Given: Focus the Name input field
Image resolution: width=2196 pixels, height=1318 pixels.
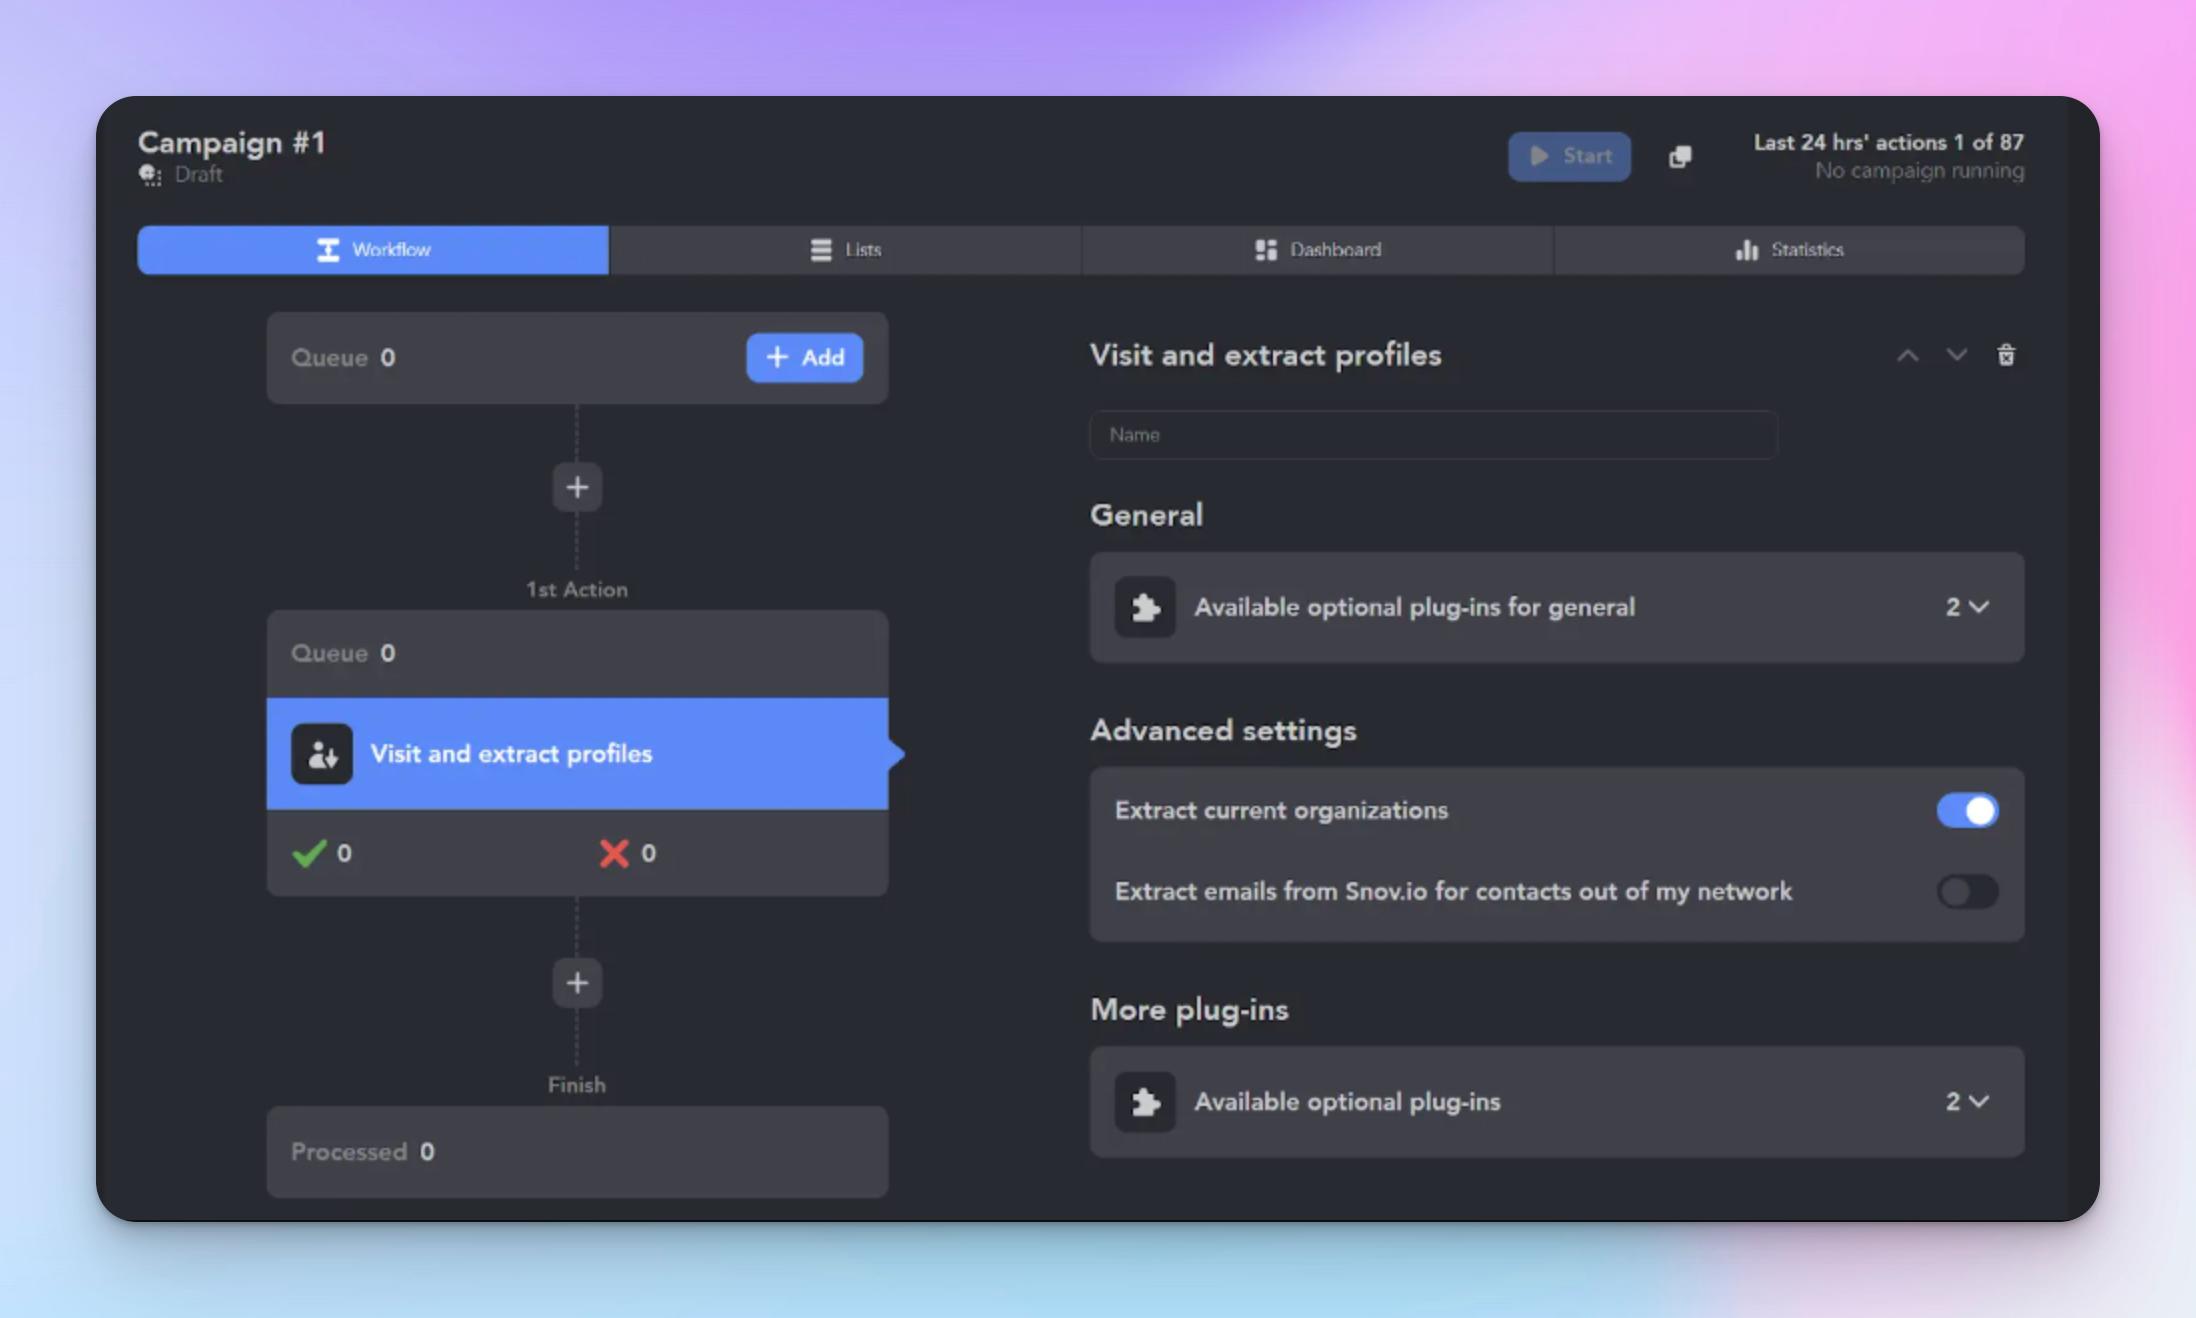Looking at the screenshot, I should pyautogui.click(x=1433, y=435).
